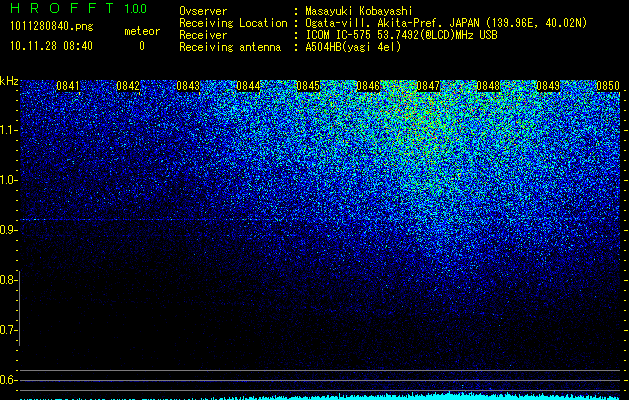Click the 0841 time marker
This screenshot has height=400, width=629.
point(68,86)
